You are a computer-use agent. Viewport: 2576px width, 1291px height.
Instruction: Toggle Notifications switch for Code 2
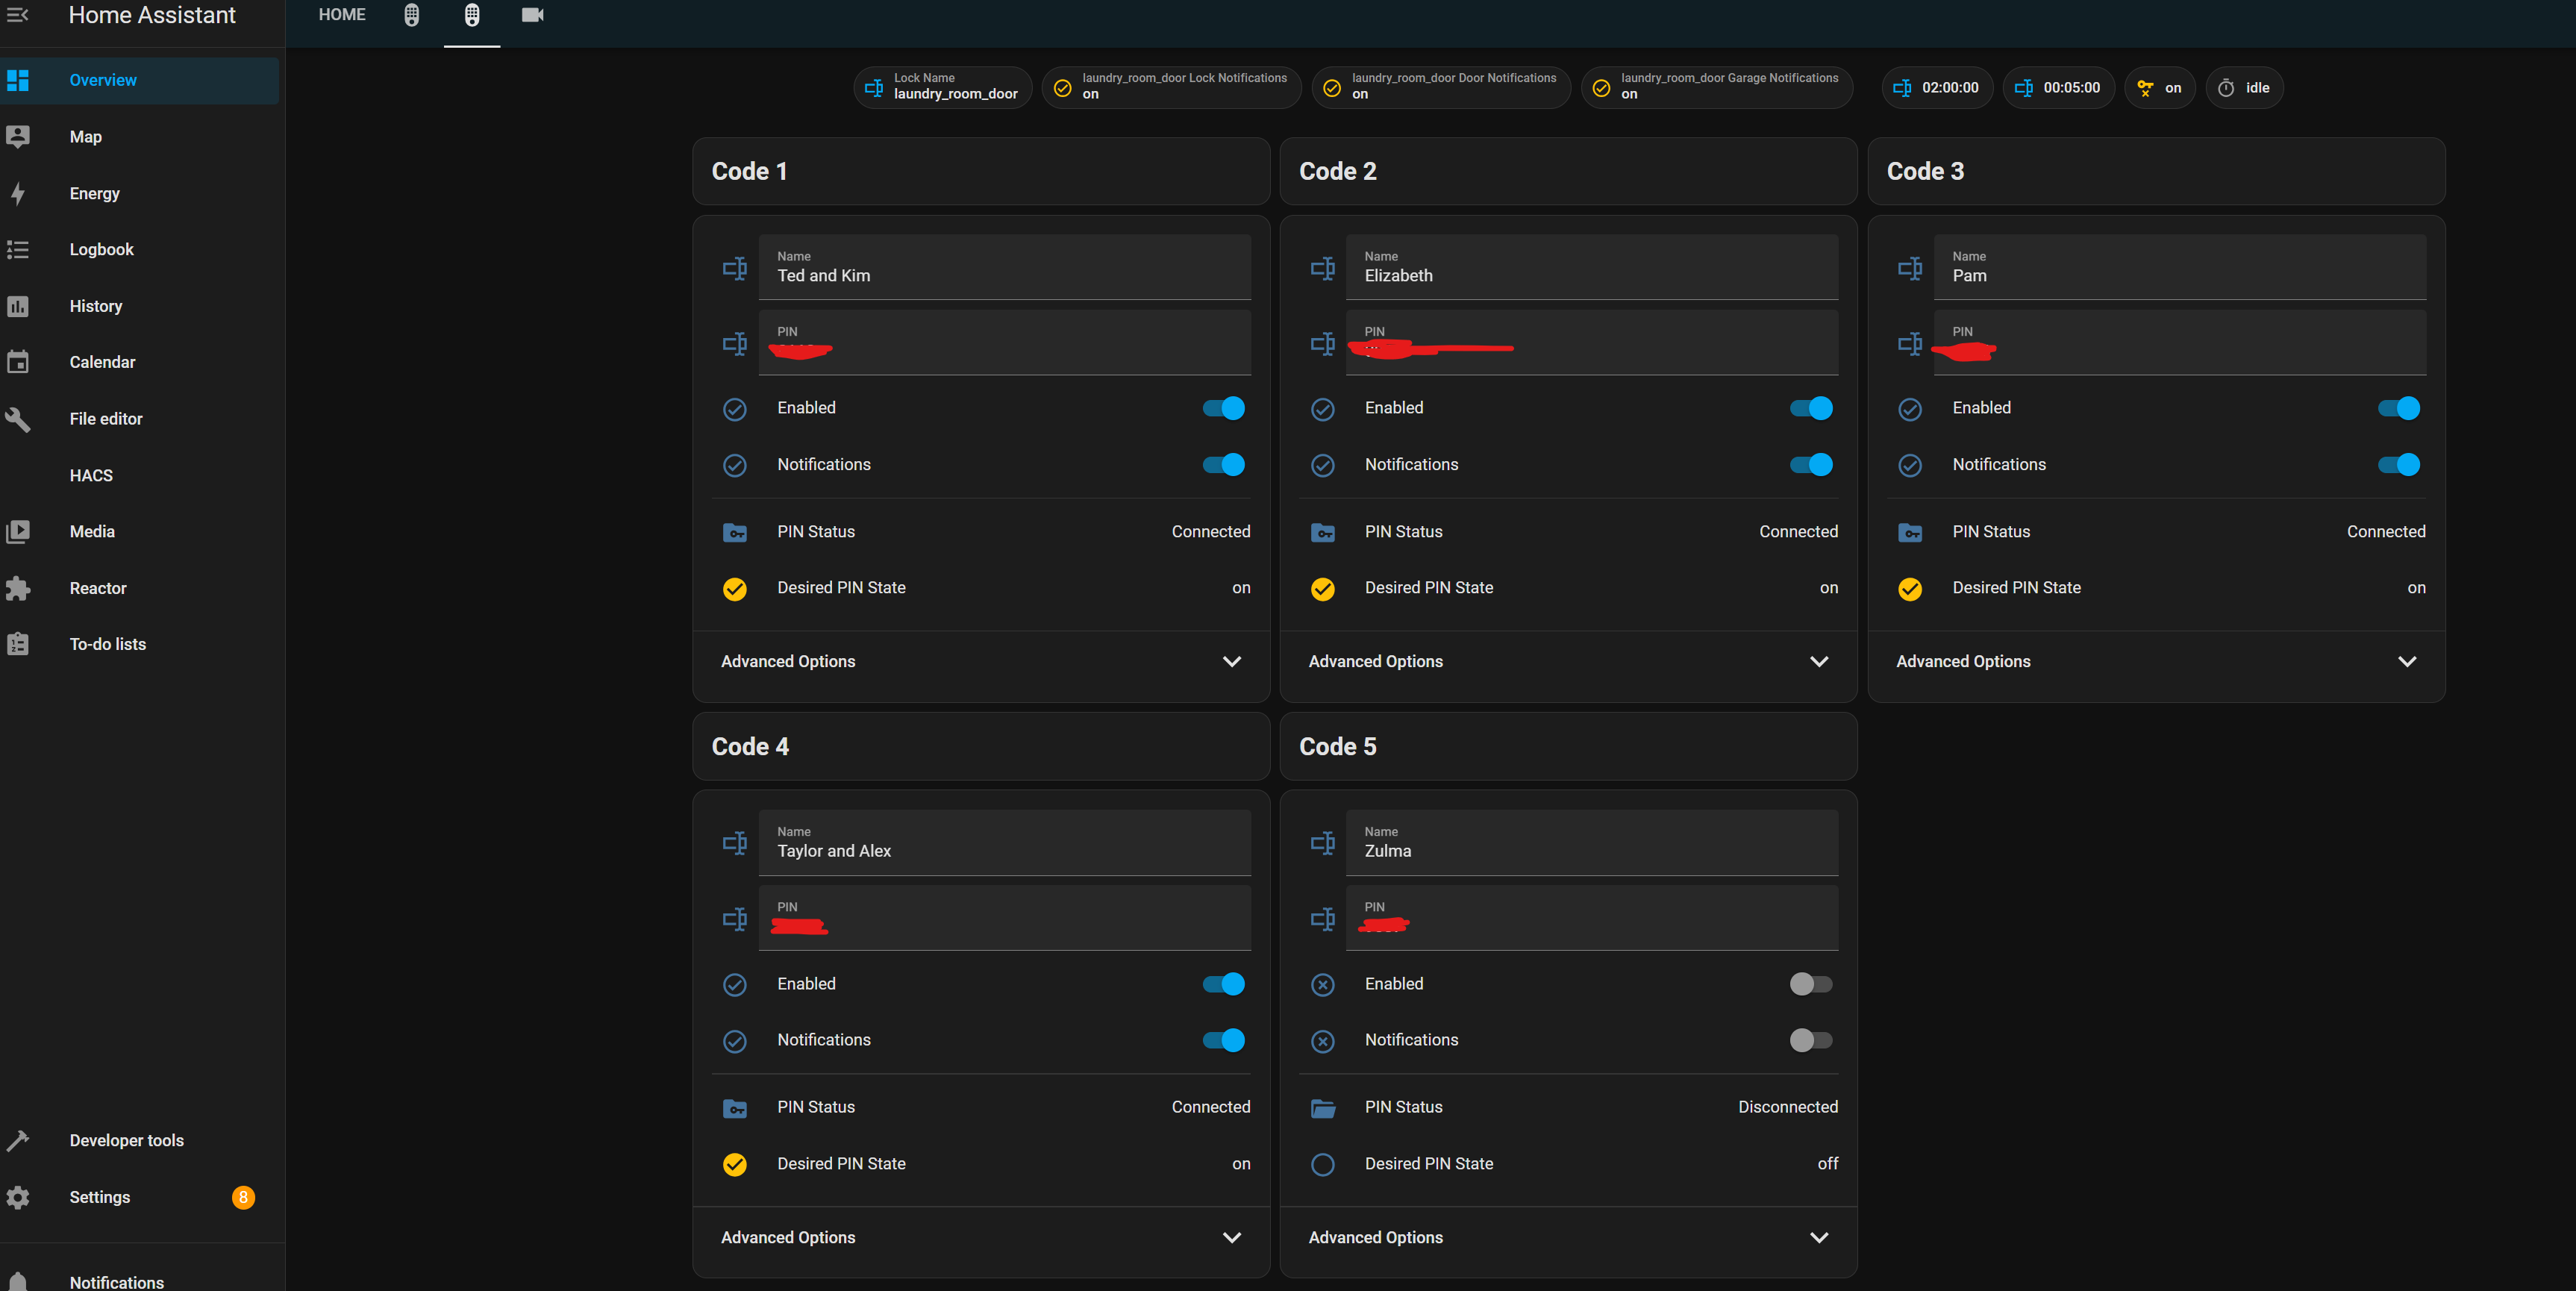1811,464
